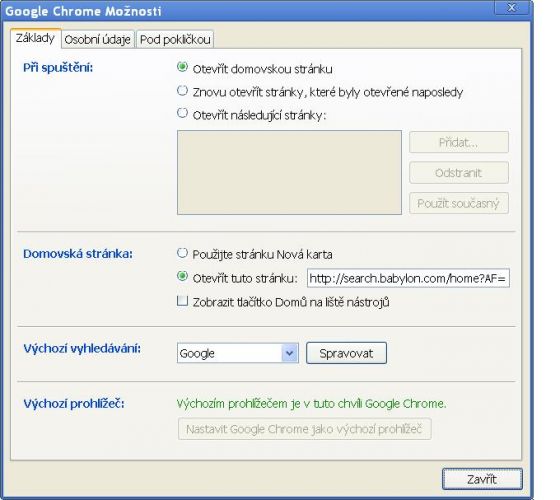Switch to Pod pokličkou tab
This screenshot has width=560, height=500.
click(175, 39)
